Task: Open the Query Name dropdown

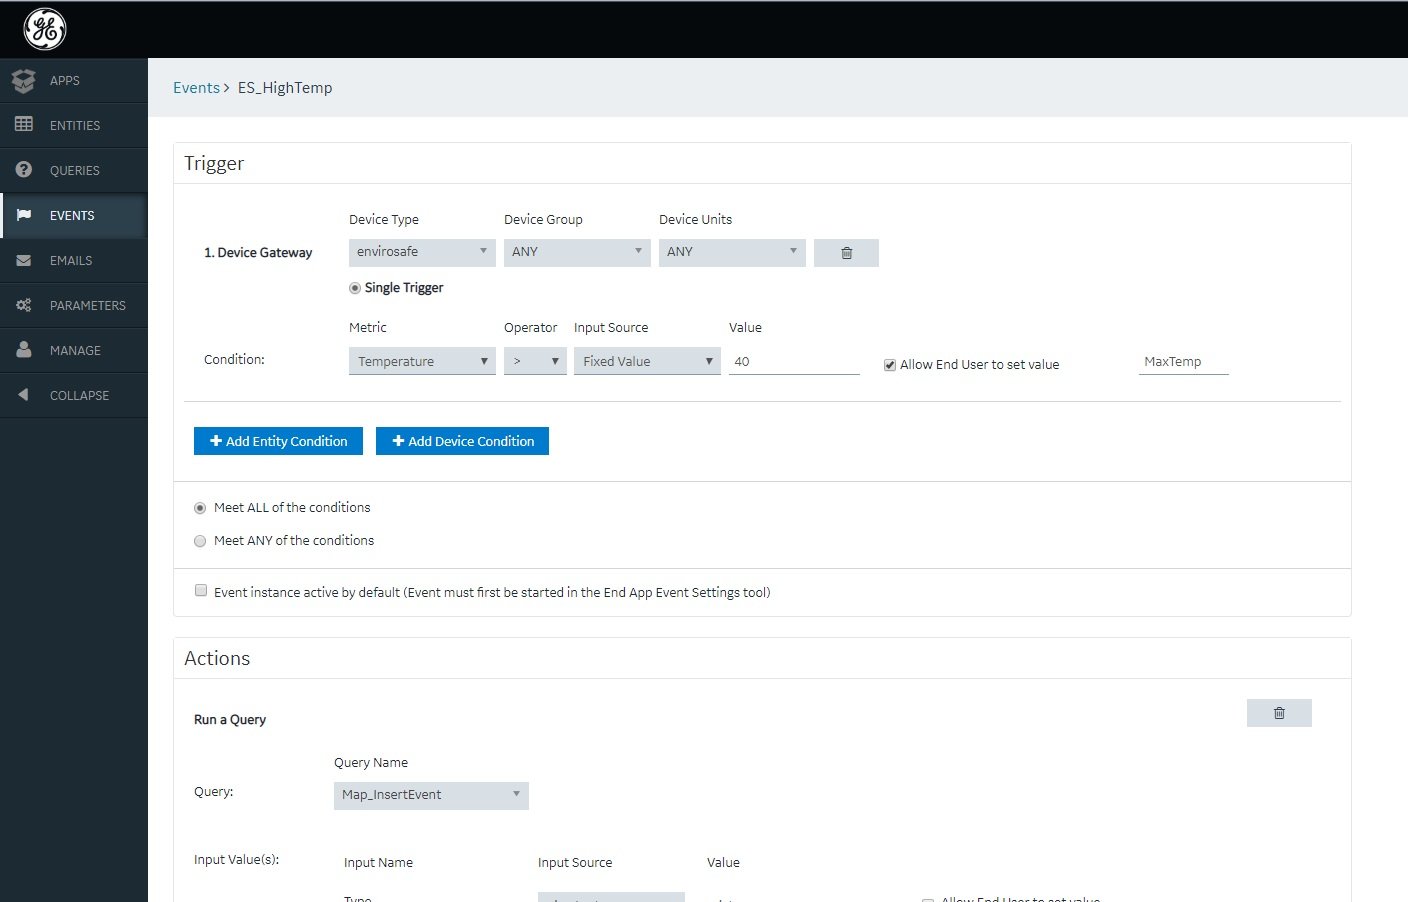Action: (x=431, y=795)
